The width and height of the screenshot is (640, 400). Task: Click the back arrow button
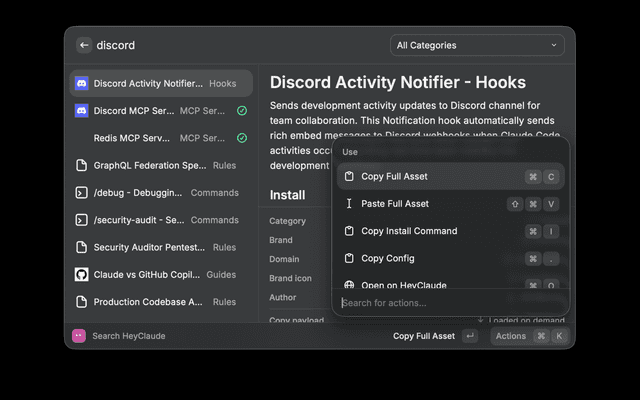pos(84,45)
